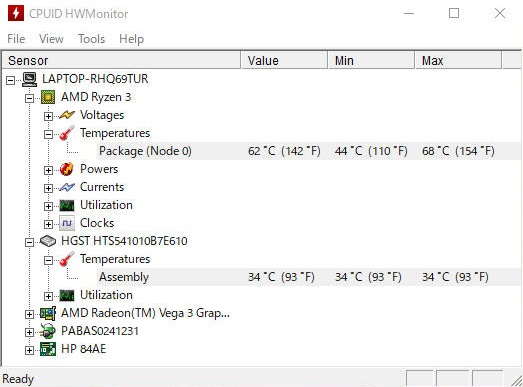523x387 pixels.
Task: Click the Powers flame icon
Action: (66, 169)
